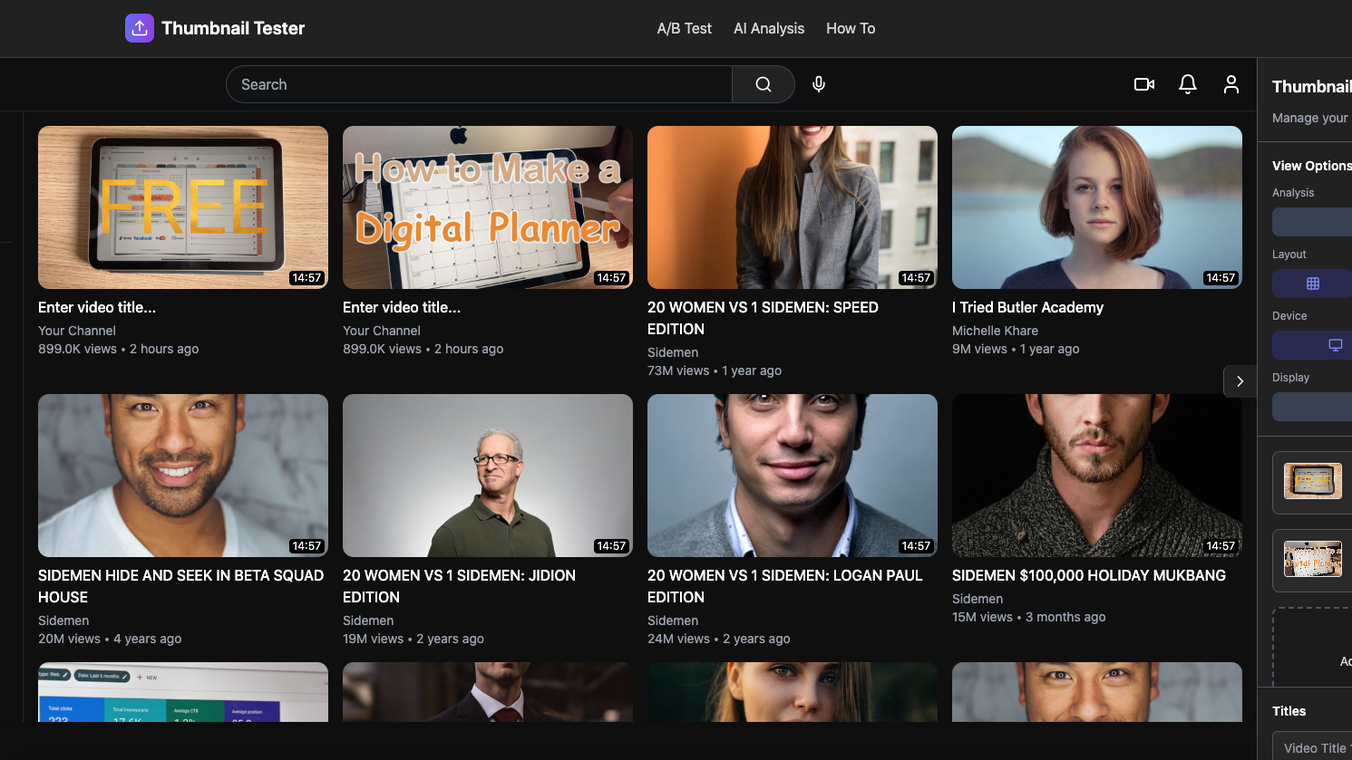The image size is (1352, 760).
Task: Click in the Search input field
Action: (480, 85)
